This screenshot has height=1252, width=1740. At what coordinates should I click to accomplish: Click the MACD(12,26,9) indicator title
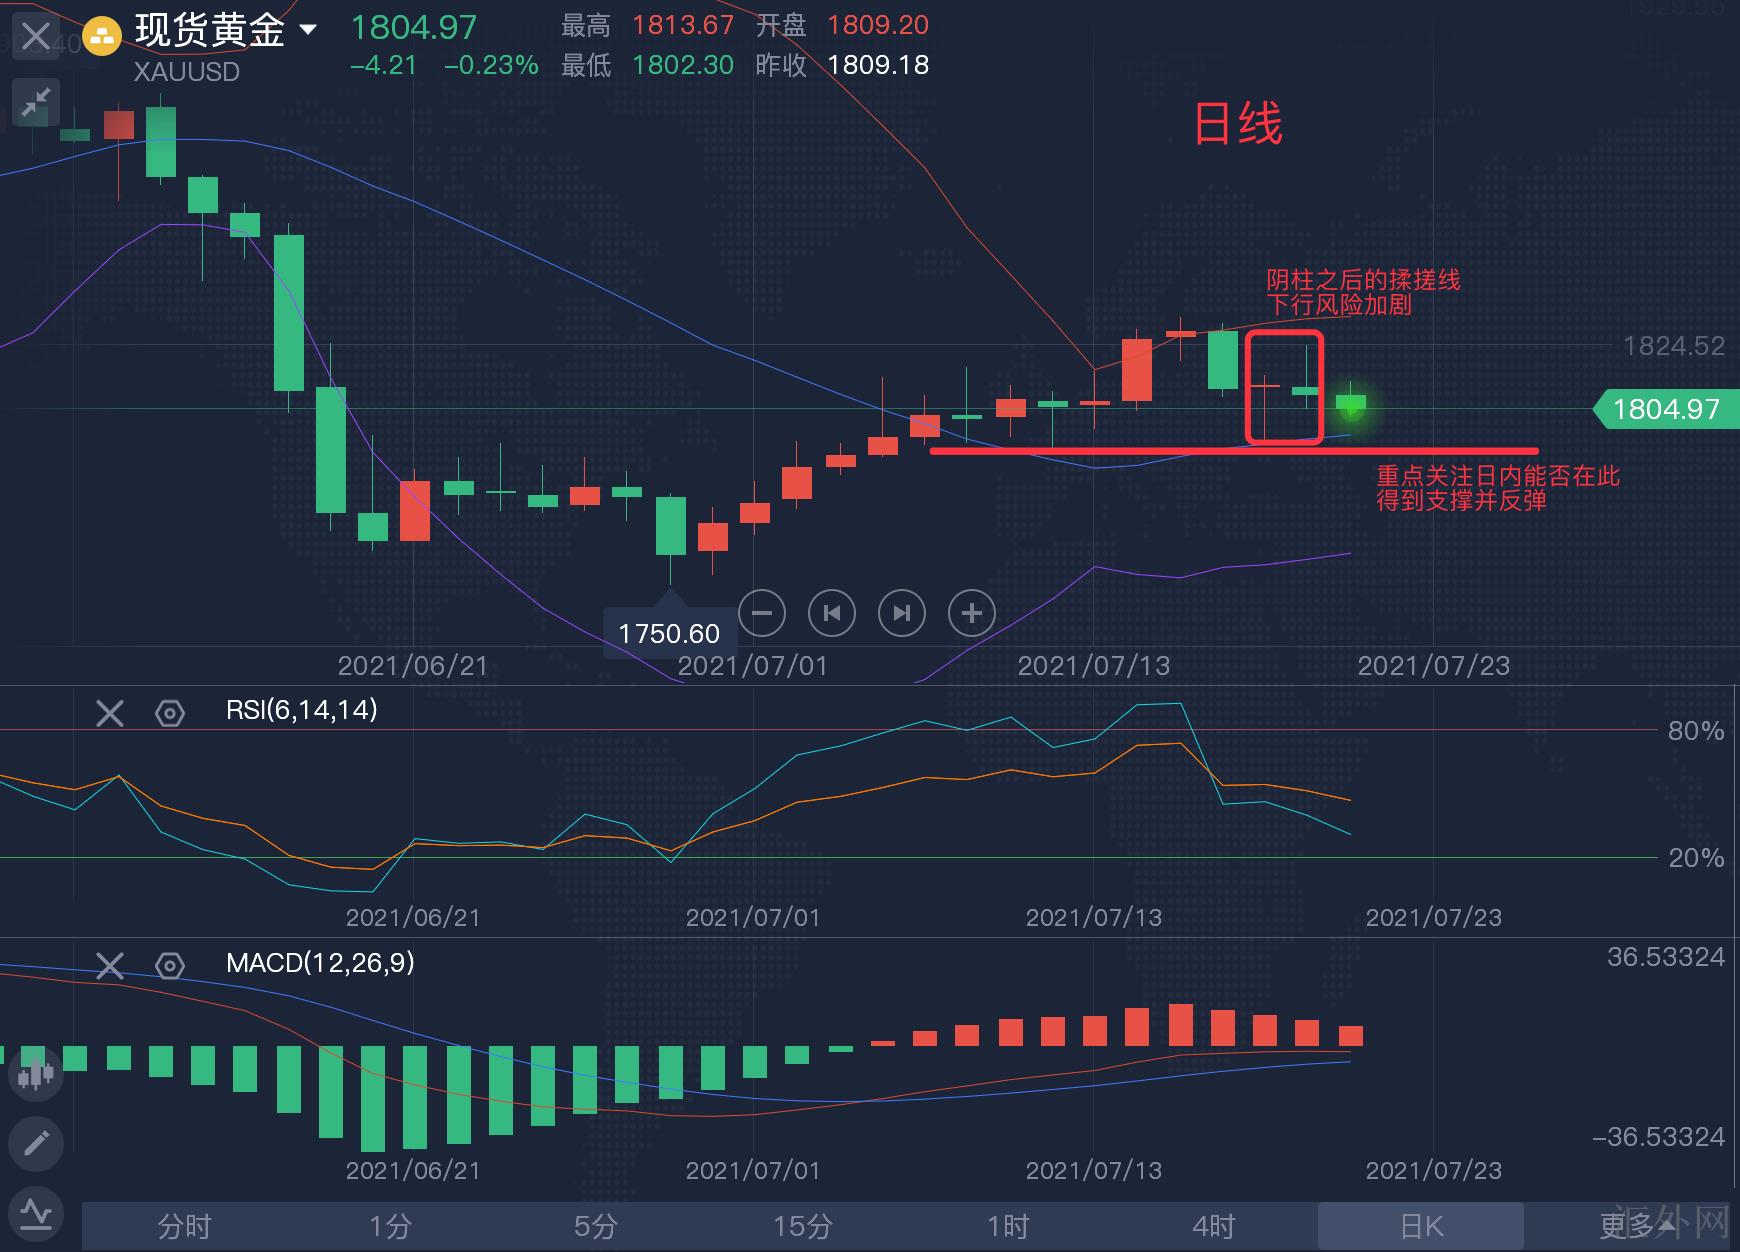(320, 963)
